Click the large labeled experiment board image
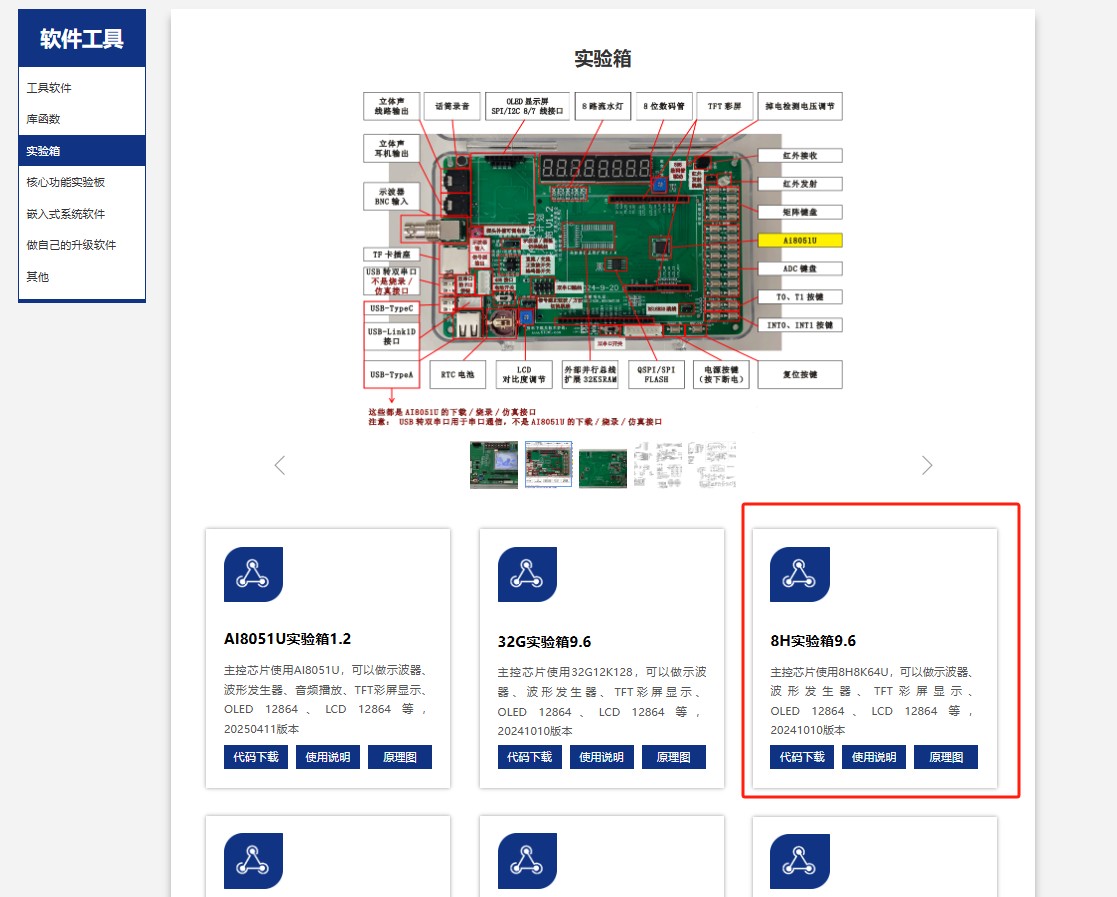 [x=603, y=259]
